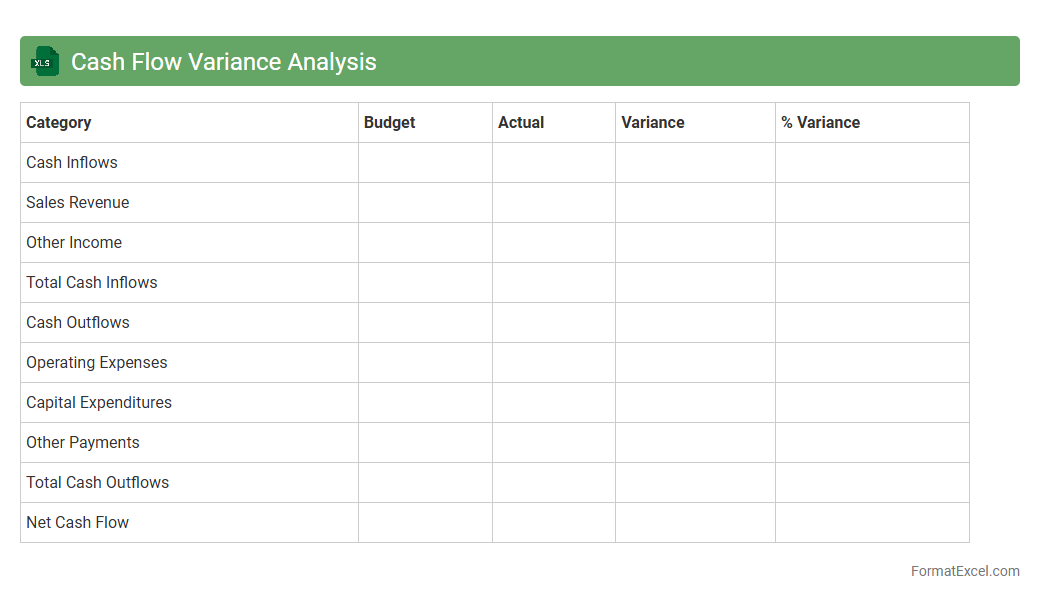The width and height of the screenshot is (1040, 600).
Task: Select the Budget cell for Sales Revenue
Action: click(425, 202)
